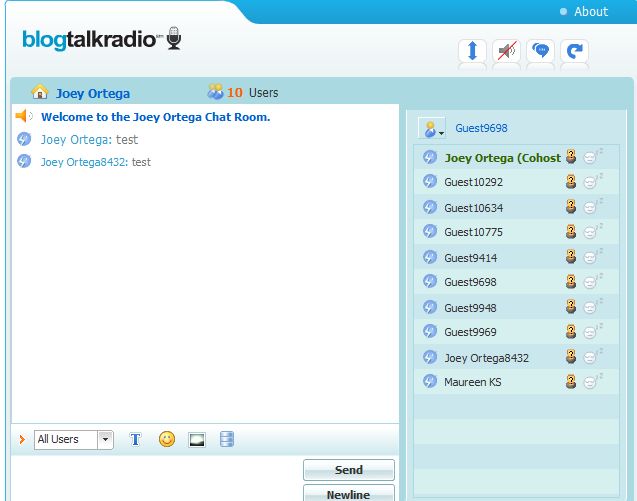Select Joey Ortega (Cohost) in user list
Viewport: 637px width, 501px height.
[516, 157]
